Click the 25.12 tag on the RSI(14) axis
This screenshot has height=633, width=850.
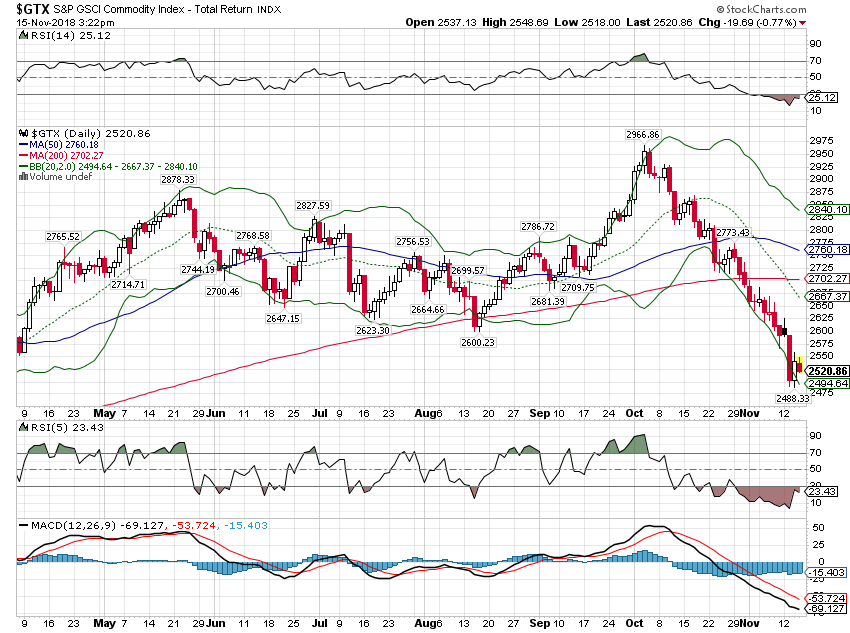point(822,98)
